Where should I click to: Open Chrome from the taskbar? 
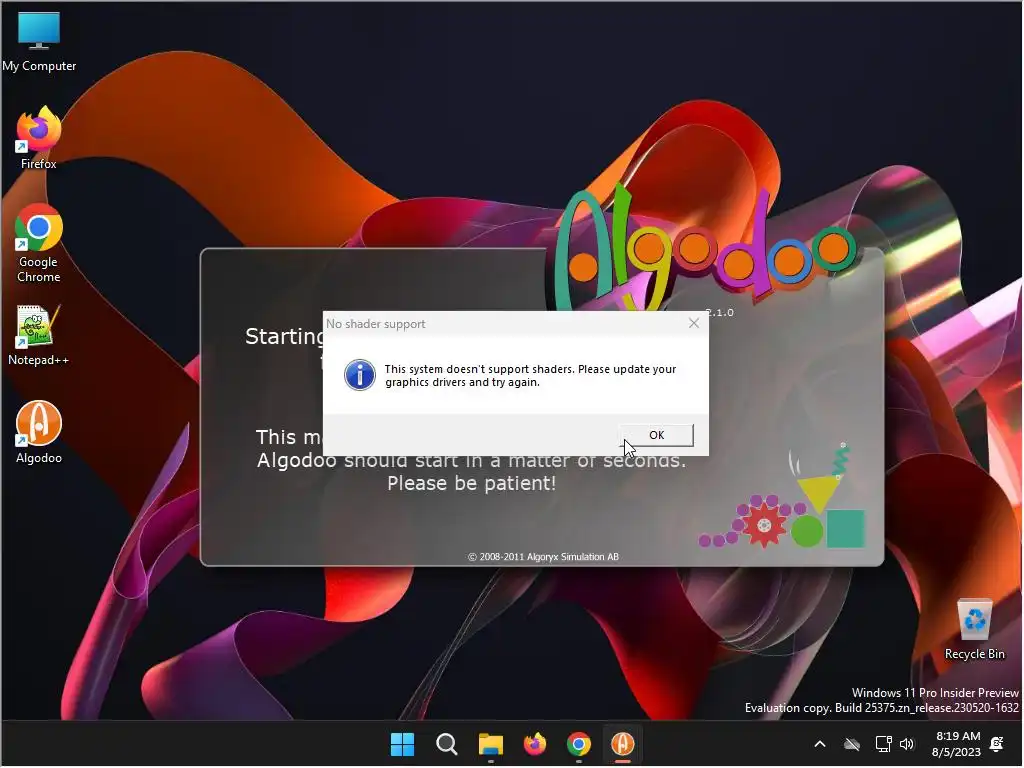pyautogui.click(x=579, y=744)
